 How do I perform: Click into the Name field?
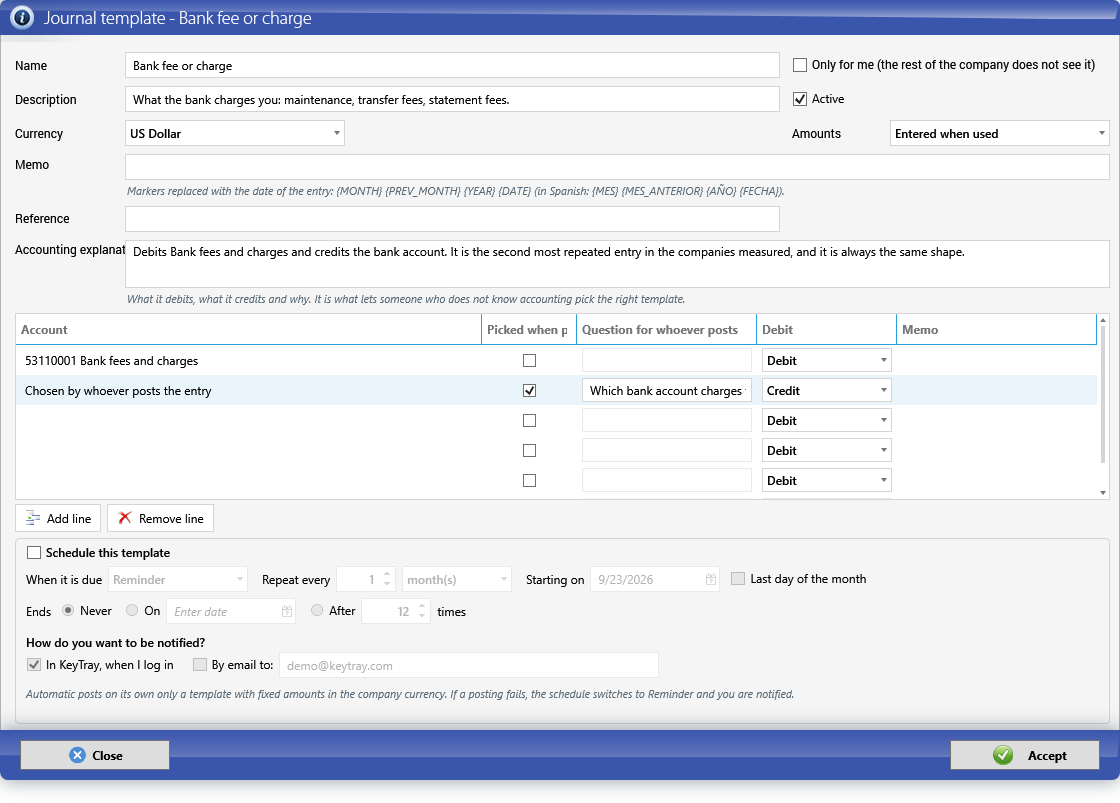452,66
